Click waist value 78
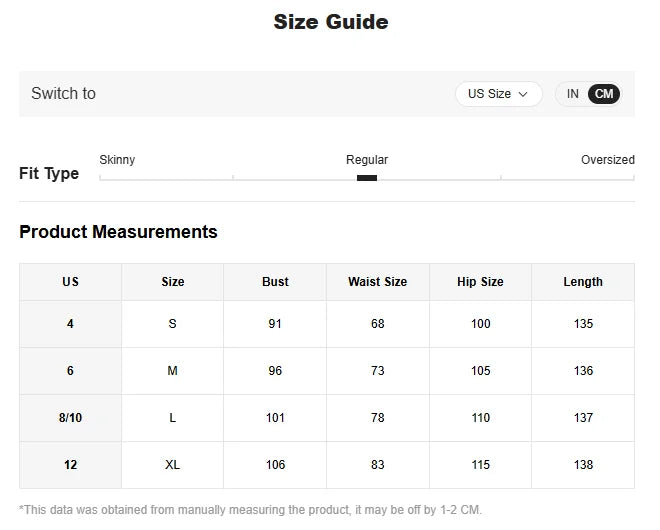This screenshot has width=660, height=530. point(378,418)
